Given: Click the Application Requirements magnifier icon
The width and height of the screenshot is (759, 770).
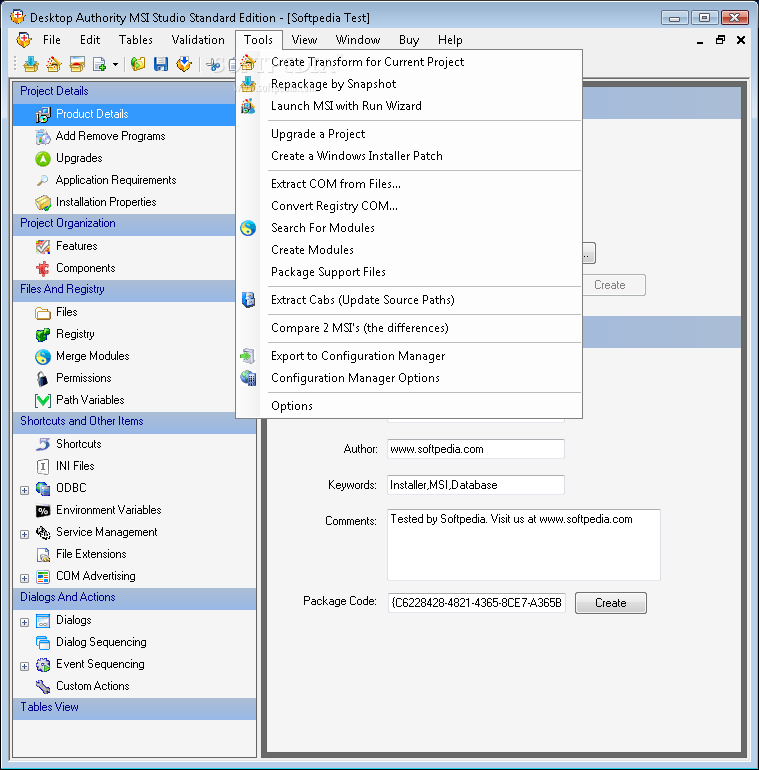Looking at the screenshot, I should tap(43, 180).
